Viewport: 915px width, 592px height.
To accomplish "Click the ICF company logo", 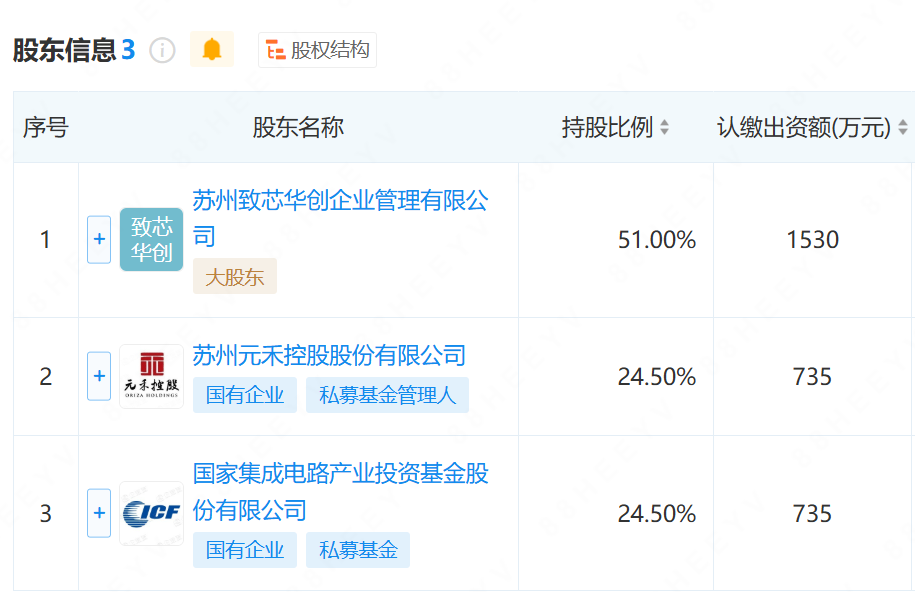I will 152,513.
